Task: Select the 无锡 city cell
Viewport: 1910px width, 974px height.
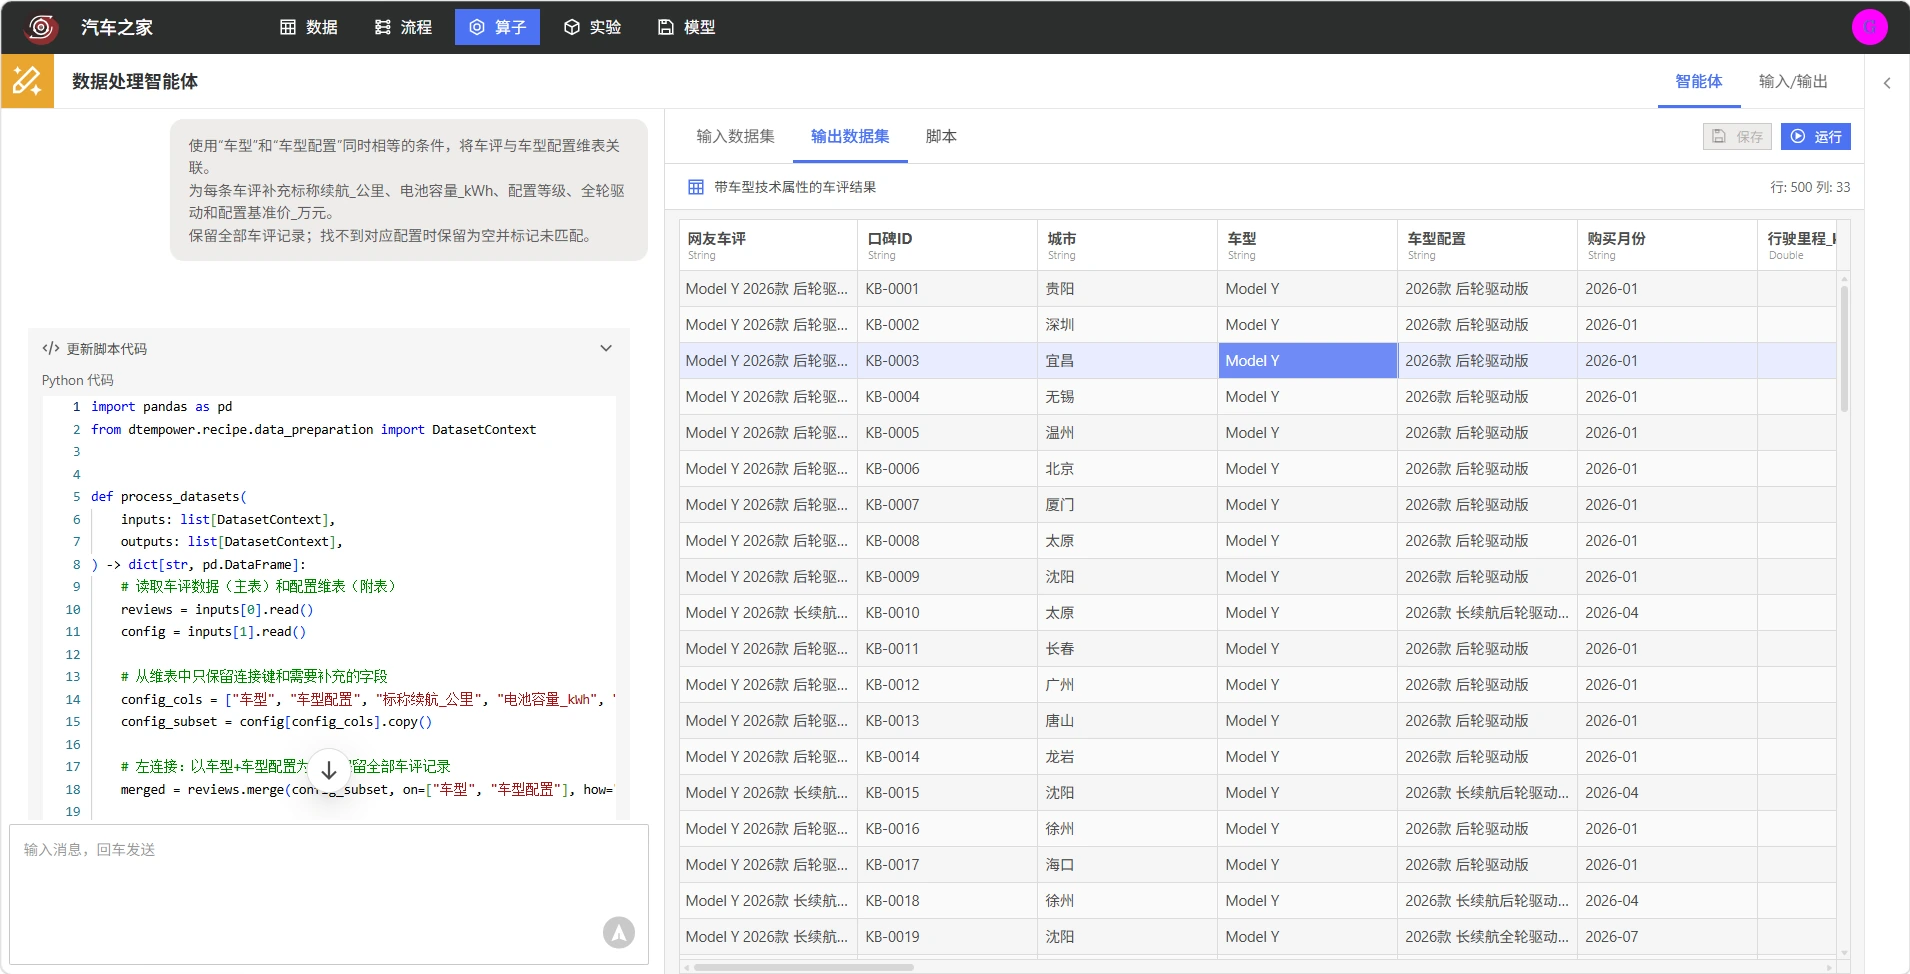Action: 1127,397
